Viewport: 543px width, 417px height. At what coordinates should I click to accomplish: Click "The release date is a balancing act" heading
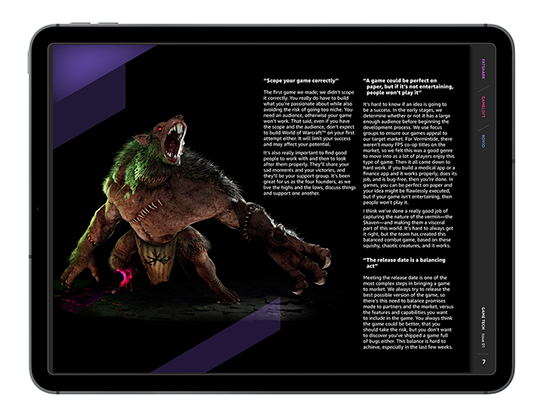pyautogui.click(x=404, y=263)
